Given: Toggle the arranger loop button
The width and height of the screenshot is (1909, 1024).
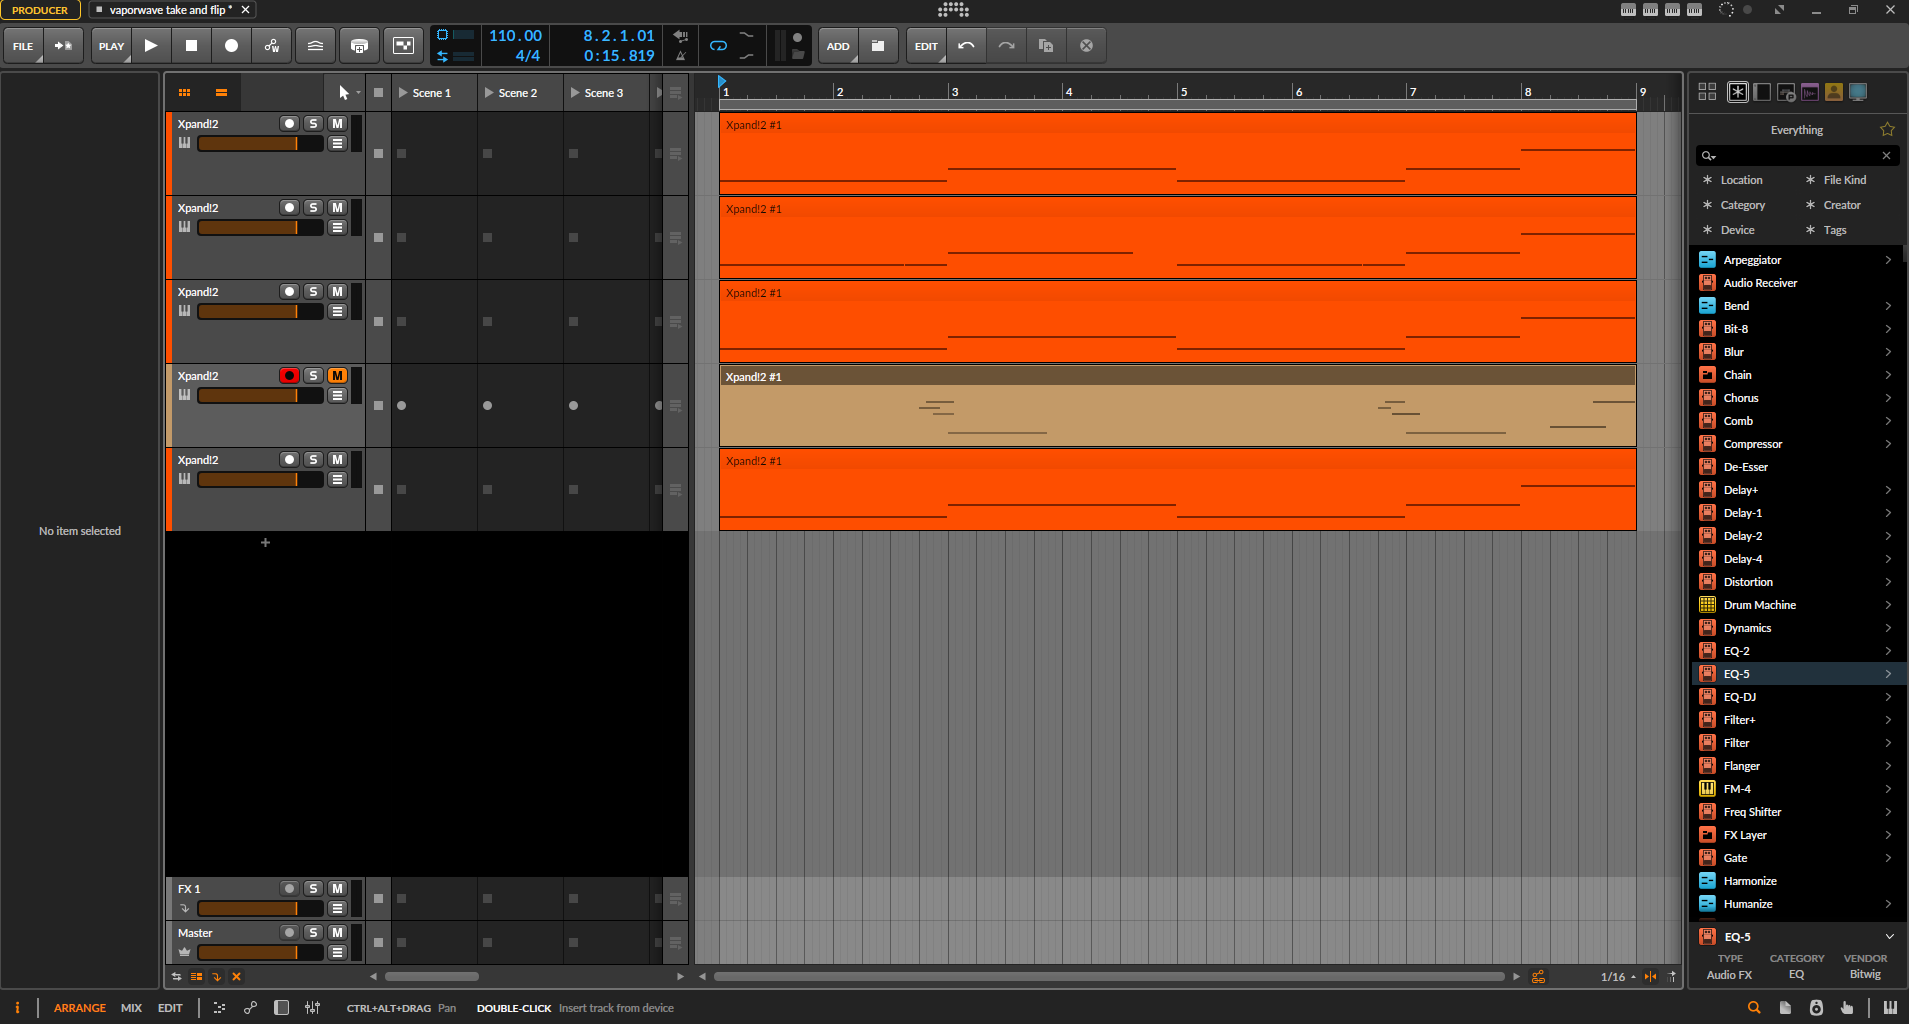Looking at the screenshot, I should point(718,46).
